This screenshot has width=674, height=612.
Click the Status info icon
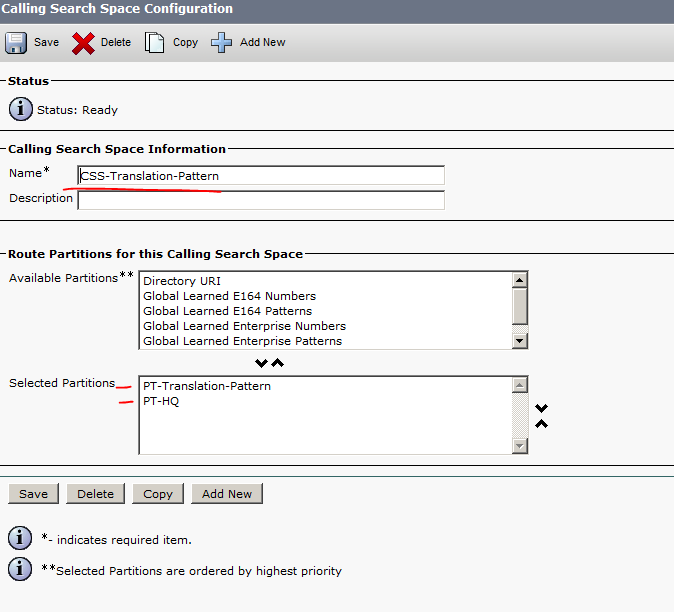[x=20, y=109]
